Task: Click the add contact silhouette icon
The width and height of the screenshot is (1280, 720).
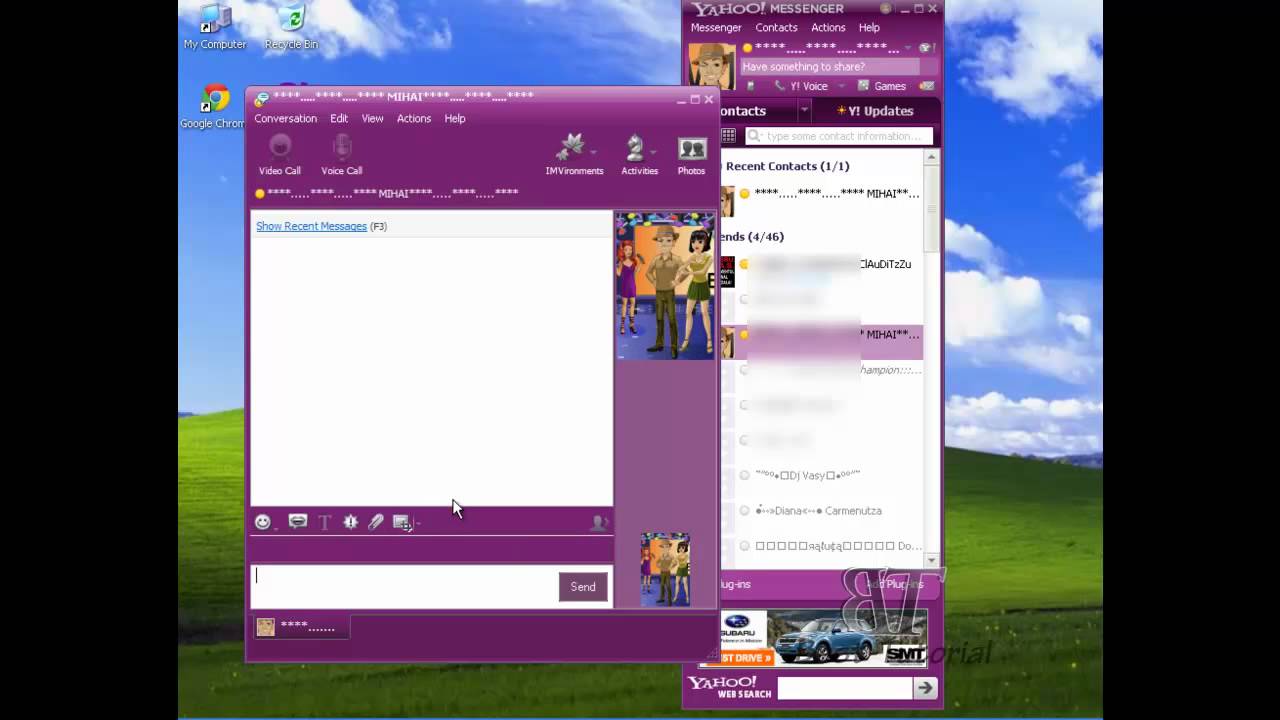Action: [598, 522]
